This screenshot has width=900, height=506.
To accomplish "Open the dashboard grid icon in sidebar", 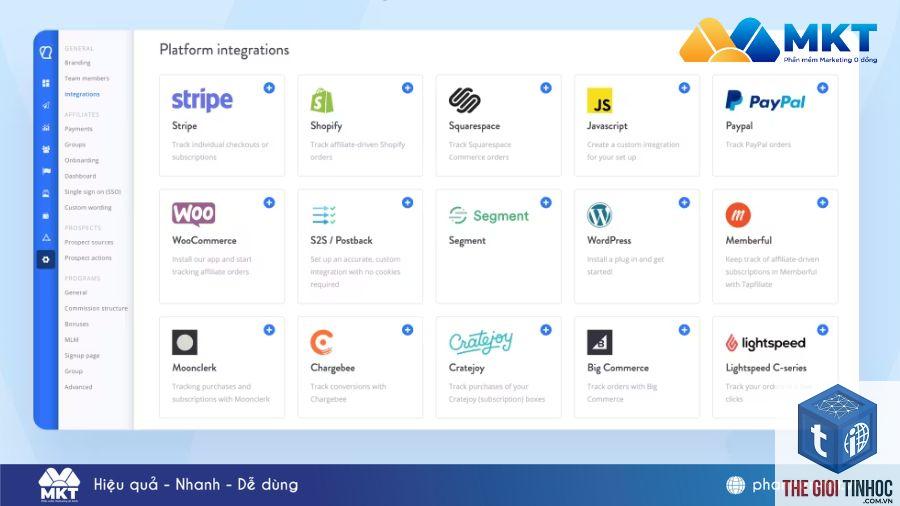I will tap(46, 83).
